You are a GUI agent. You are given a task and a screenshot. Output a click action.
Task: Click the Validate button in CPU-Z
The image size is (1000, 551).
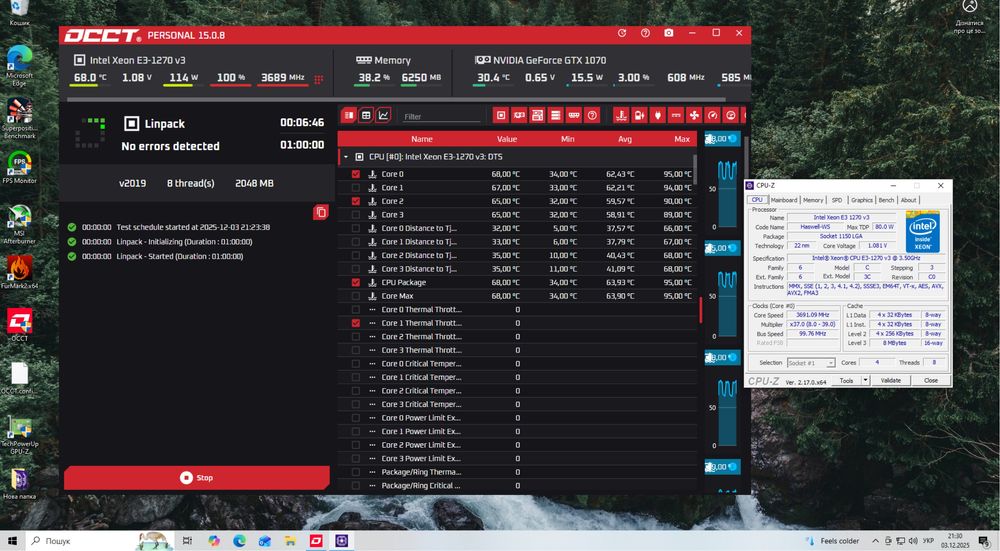891,380
